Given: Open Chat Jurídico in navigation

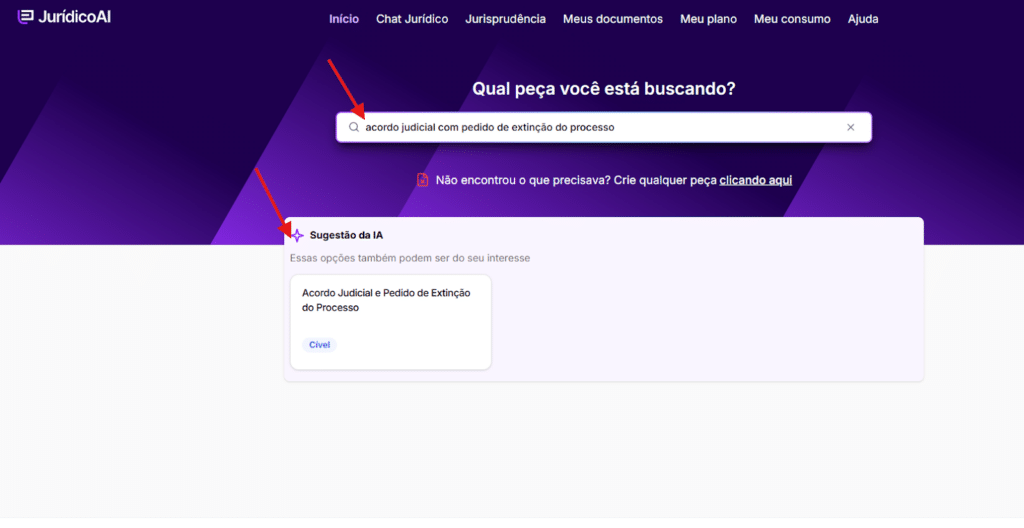Looking at the screenshot, I should tap(412, 19).
